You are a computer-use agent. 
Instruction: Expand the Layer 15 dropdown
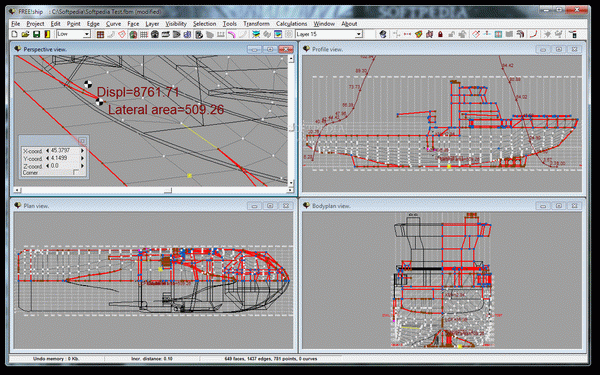pyautogui.click(x=329, y=34)
